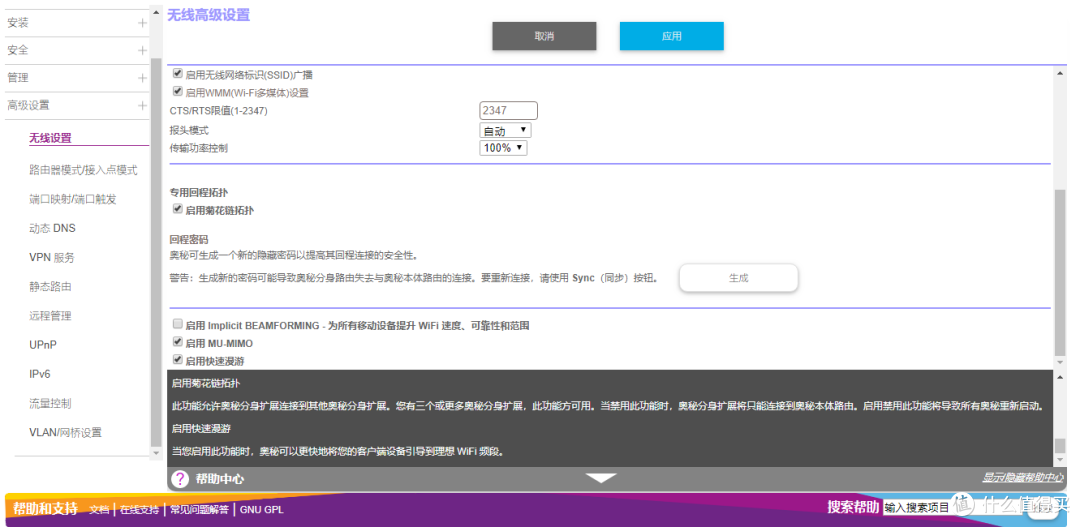Open the 在线支持 link

(x=140, y=510)
